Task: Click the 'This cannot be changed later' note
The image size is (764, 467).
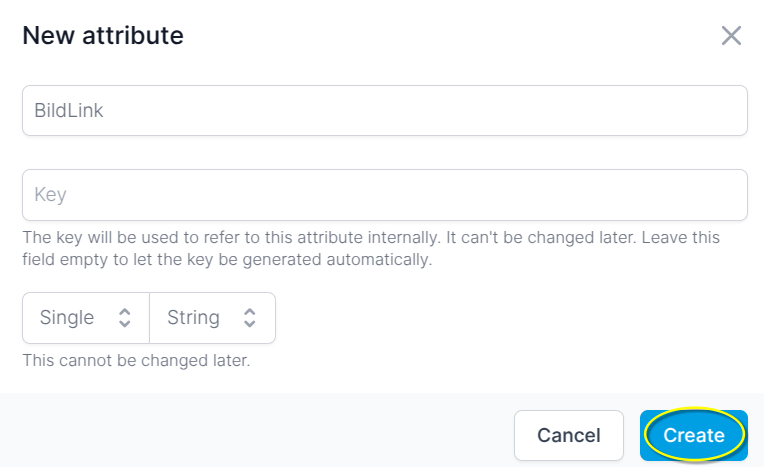Action: (x=136, y=360)
